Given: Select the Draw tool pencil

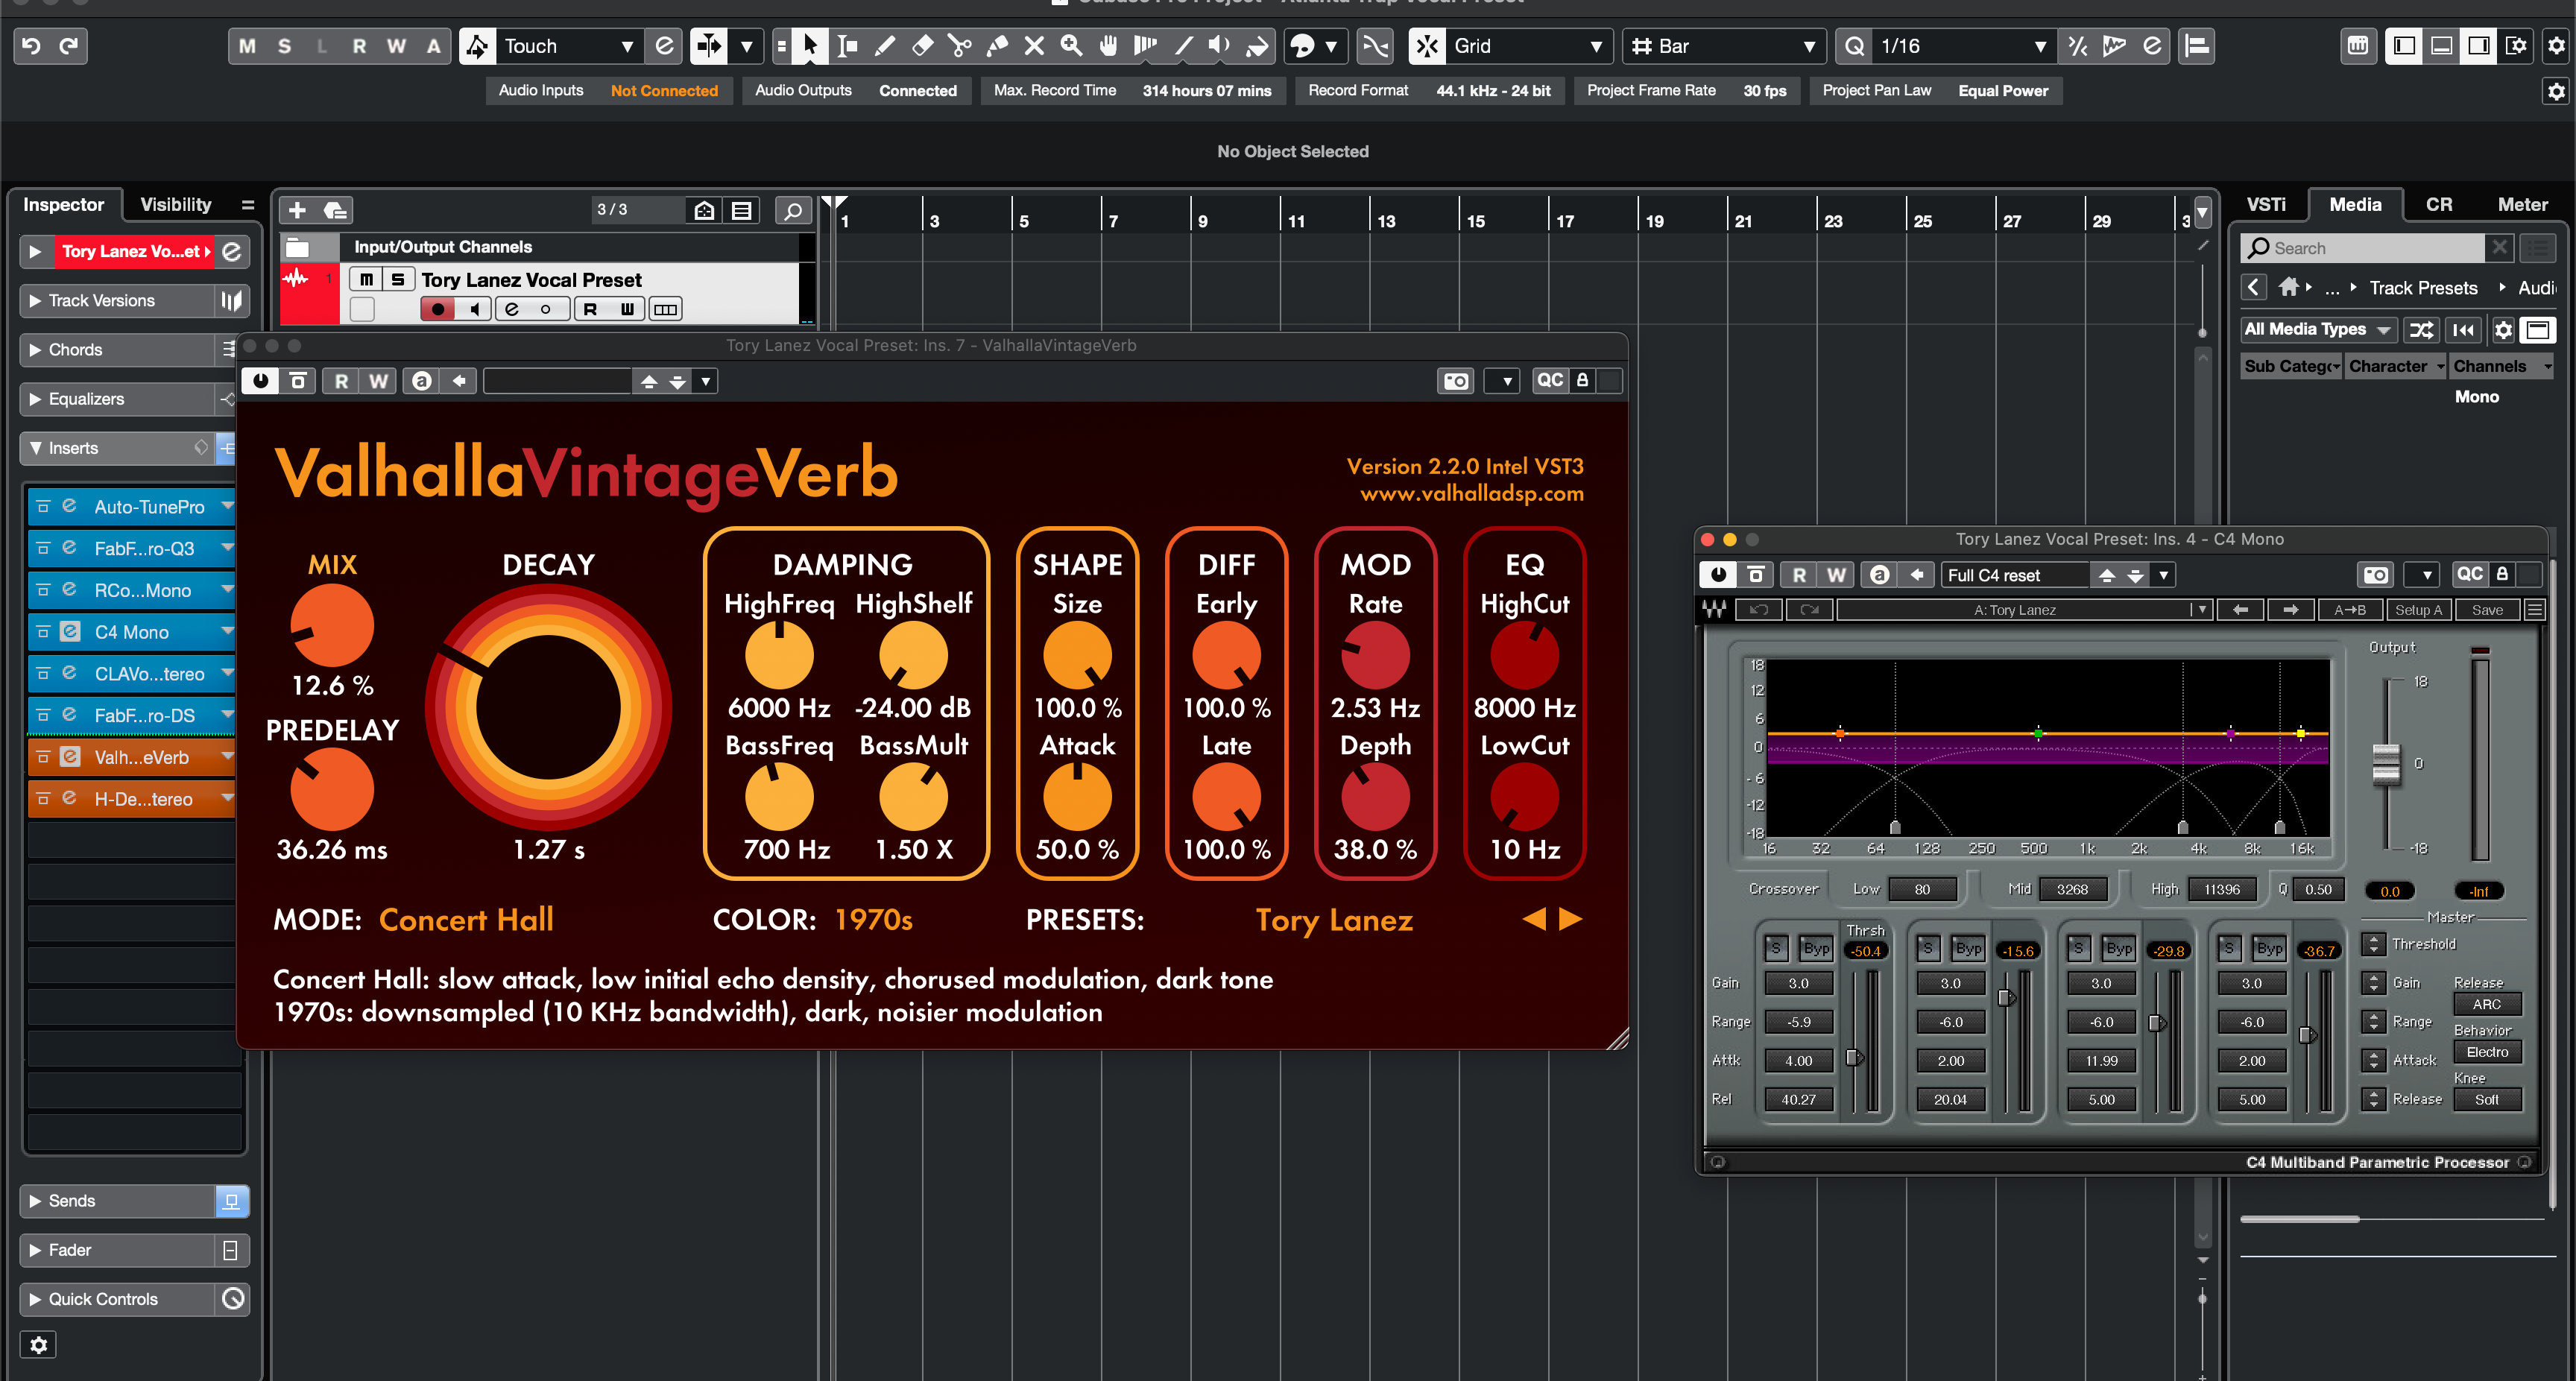Looking at the screenshot, I should pyautogui.click(x=884, y=46).
